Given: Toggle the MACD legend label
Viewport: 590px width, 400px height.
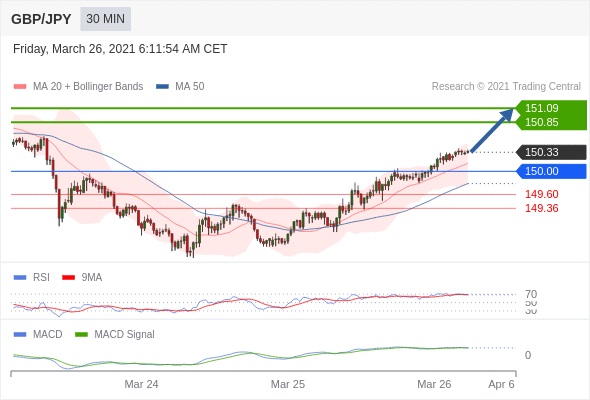Looking at the screenshot, I should [48, 334].
